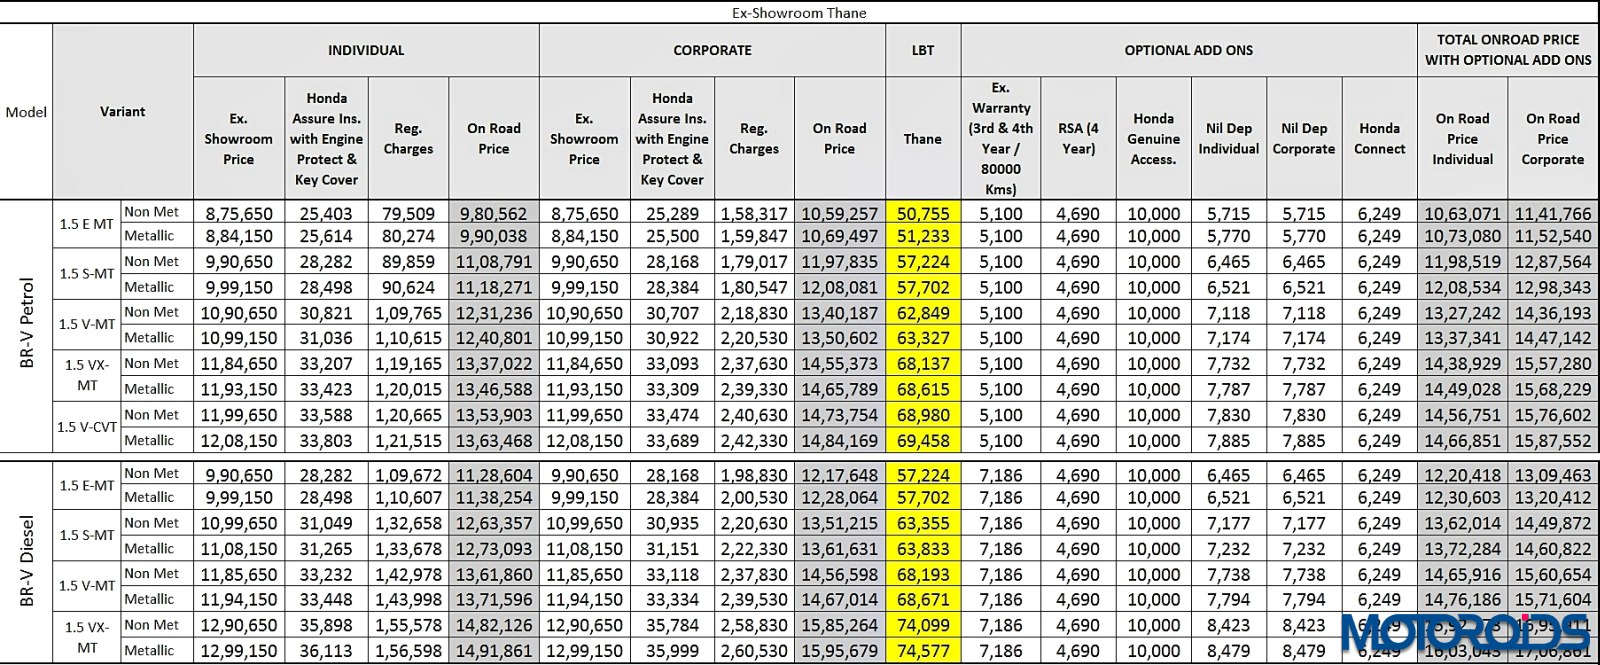
Task: Select the '1.5 V-CVT' variant cell
Action: pyautogui.click(x=86, y=427)
